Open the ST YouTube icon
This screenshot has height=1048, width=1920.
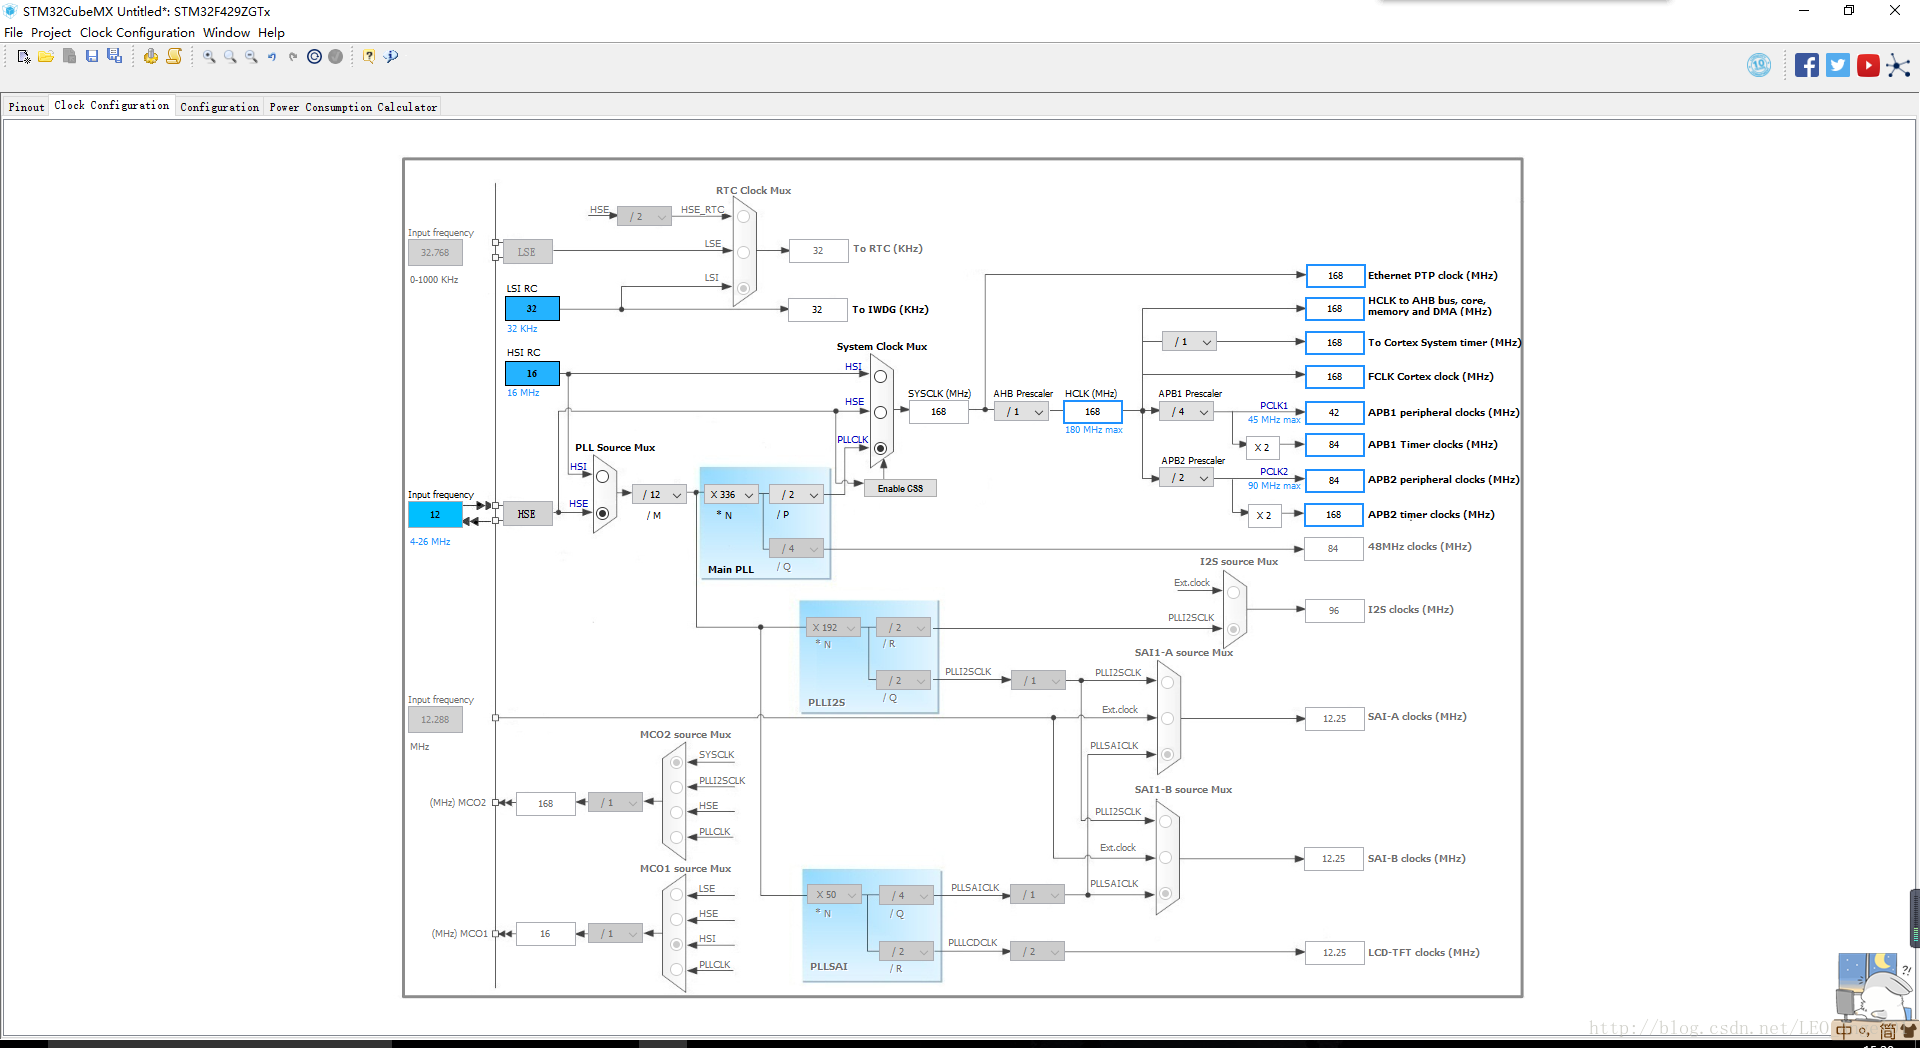pyautogui.click(x=1868, y=66)
